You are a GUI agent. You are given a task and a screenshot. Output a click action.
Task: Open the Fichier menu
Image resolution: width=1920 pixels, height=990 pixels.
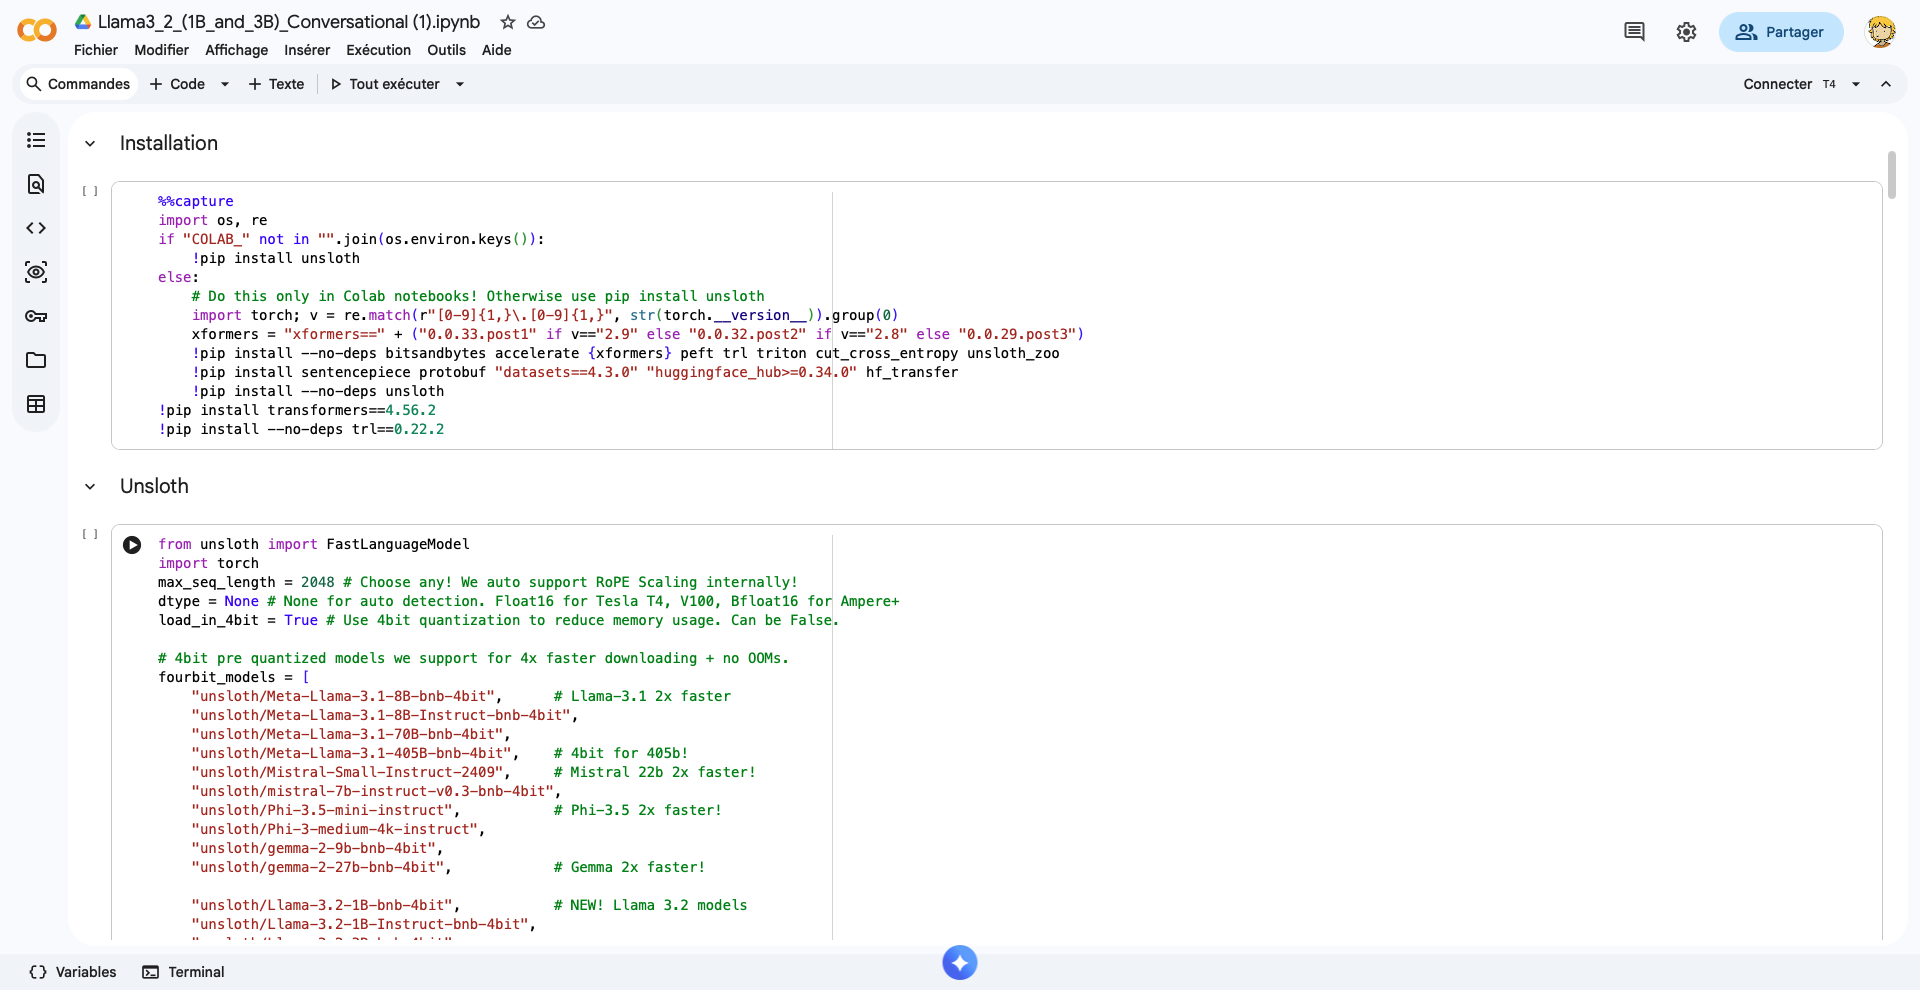pos(95,50)
